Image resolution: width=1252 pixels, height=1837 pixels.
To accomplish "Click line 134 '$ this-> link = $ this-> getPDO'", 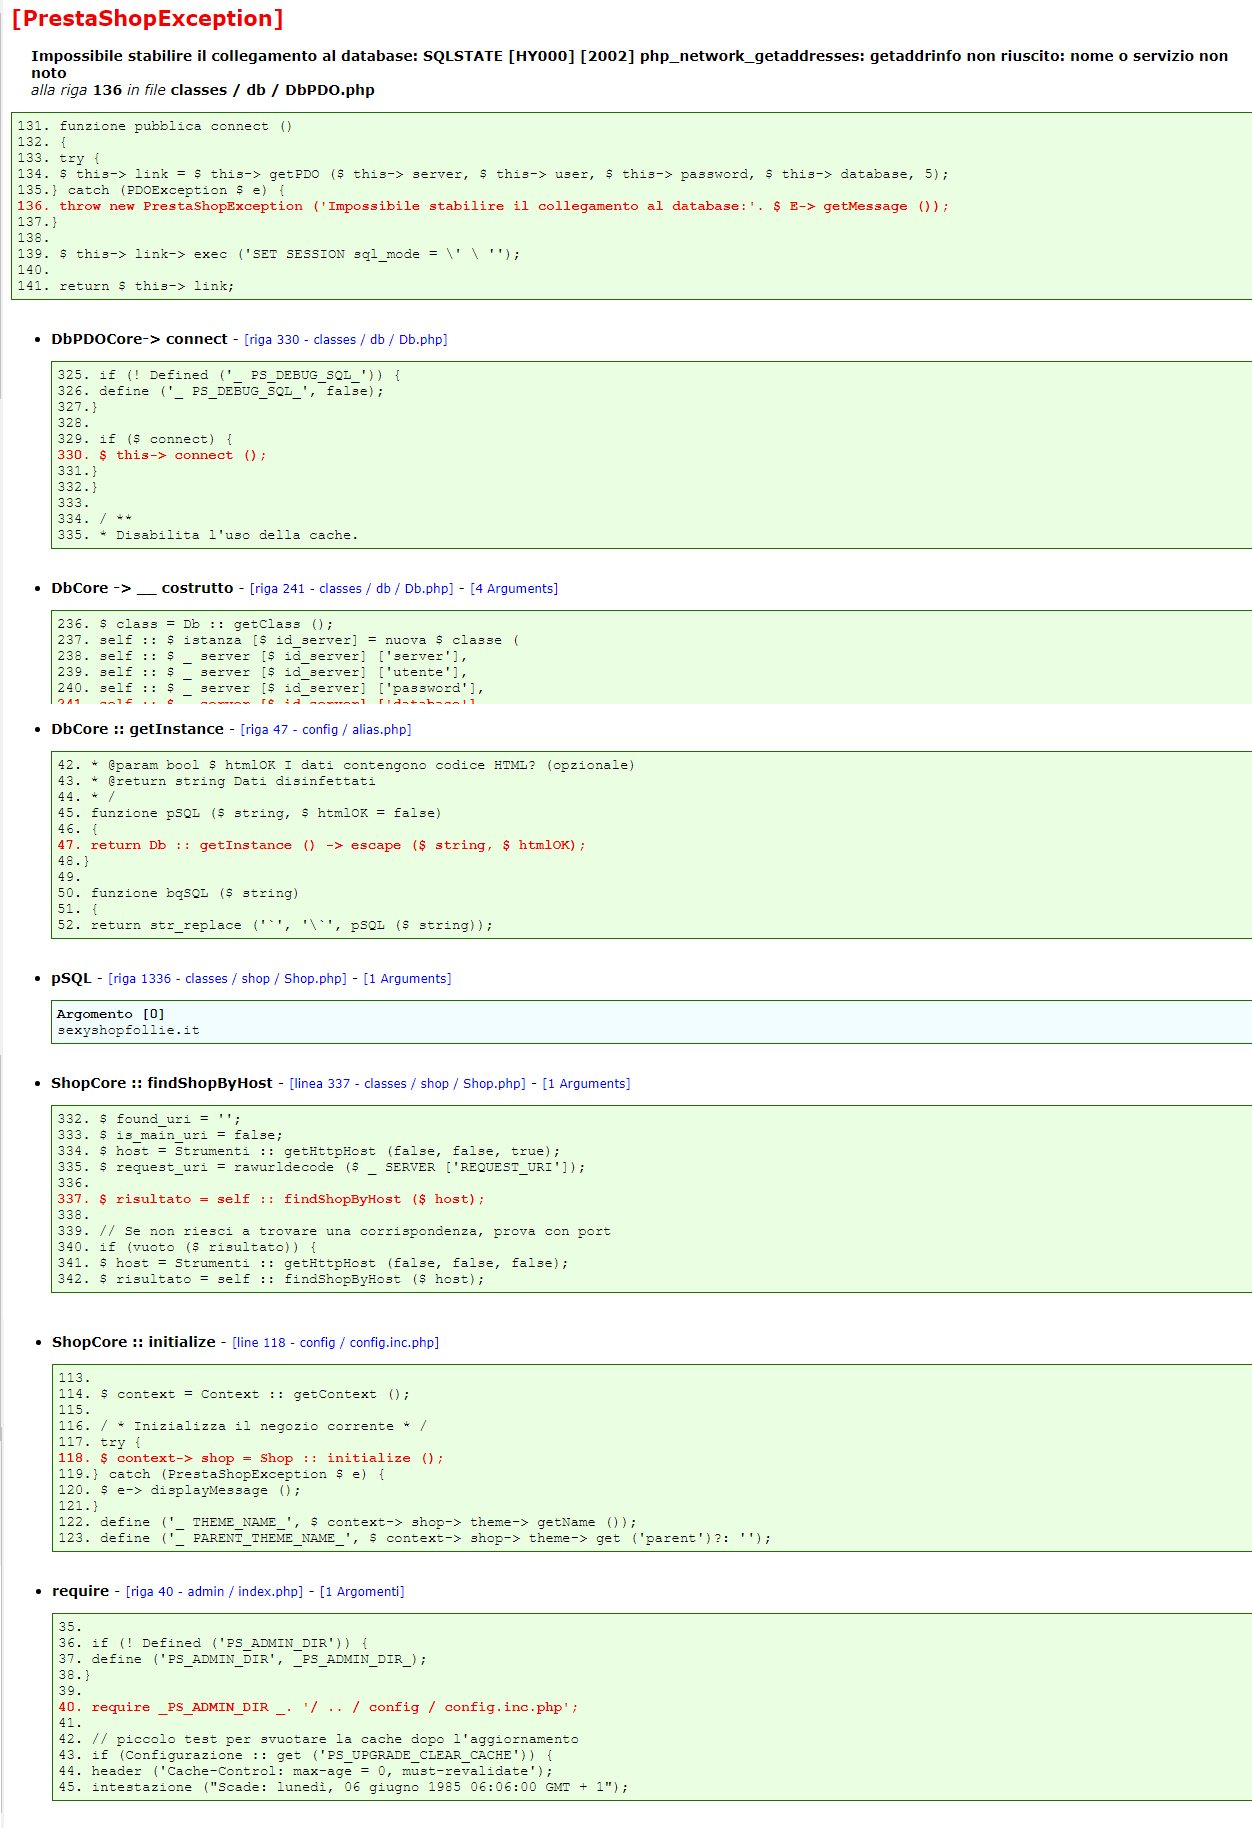I will point(483,174).
